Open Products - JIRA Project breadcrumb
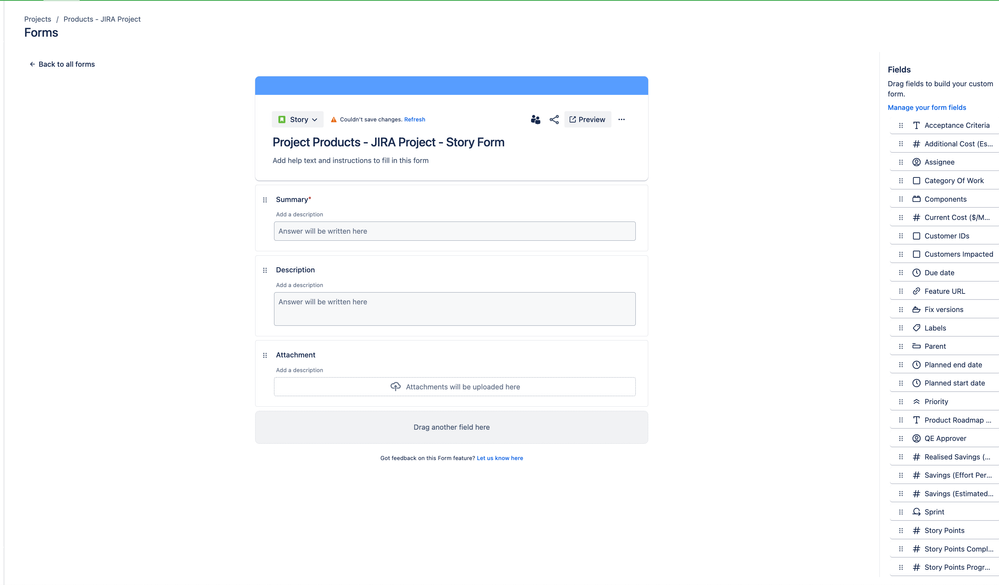Viewport: 999px width, 585px height. (102, 19)
